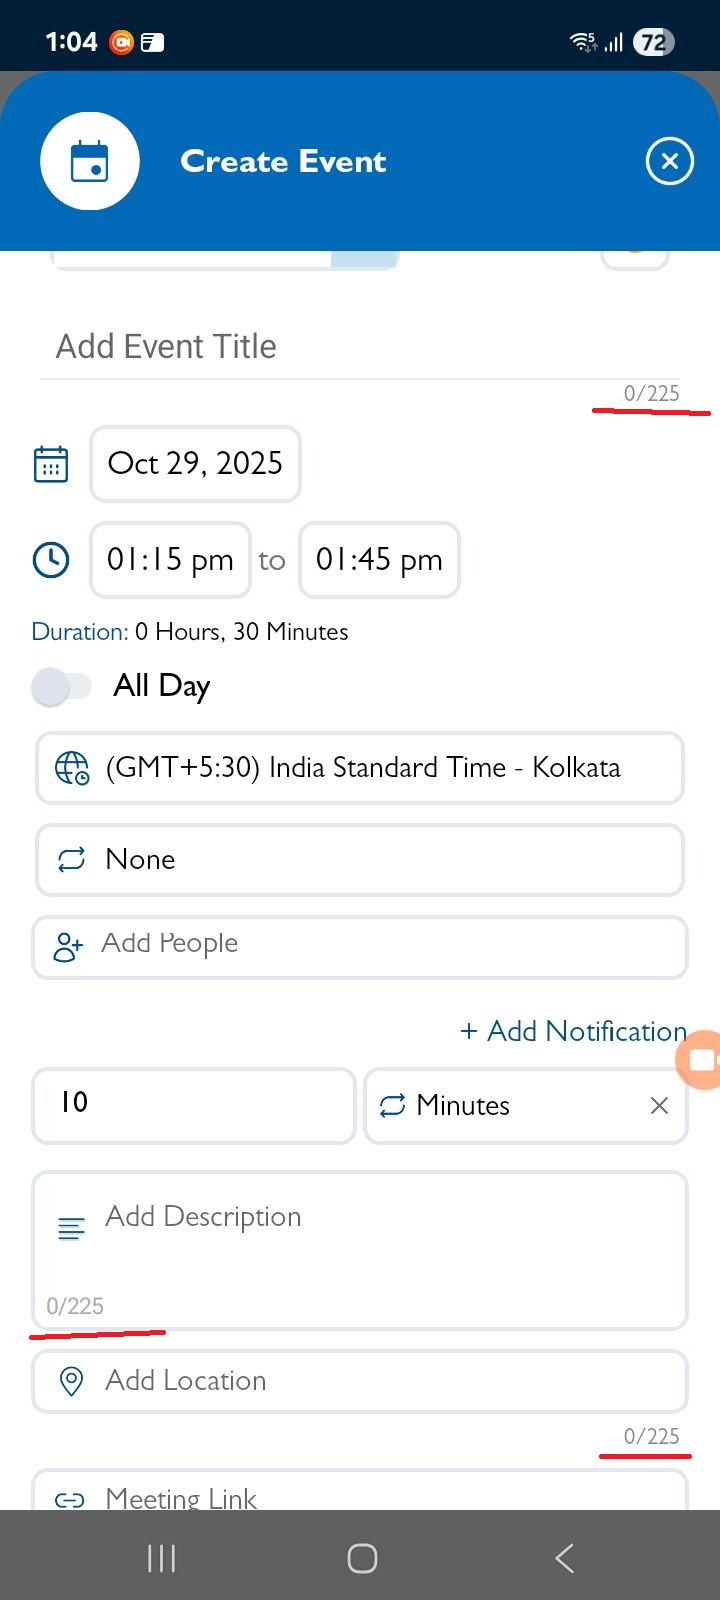Tap the location pin icon
The image size is (720, 1600).
click(71, 1382)
